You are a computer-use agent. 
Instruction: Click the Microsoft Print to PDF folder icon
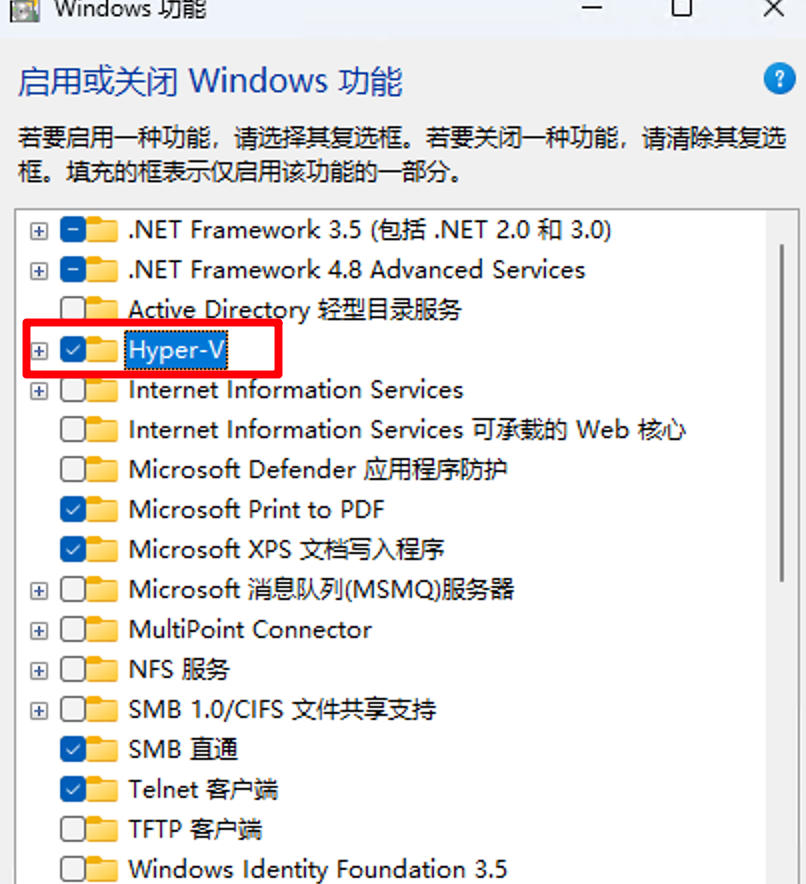click(x=102, y=510)
